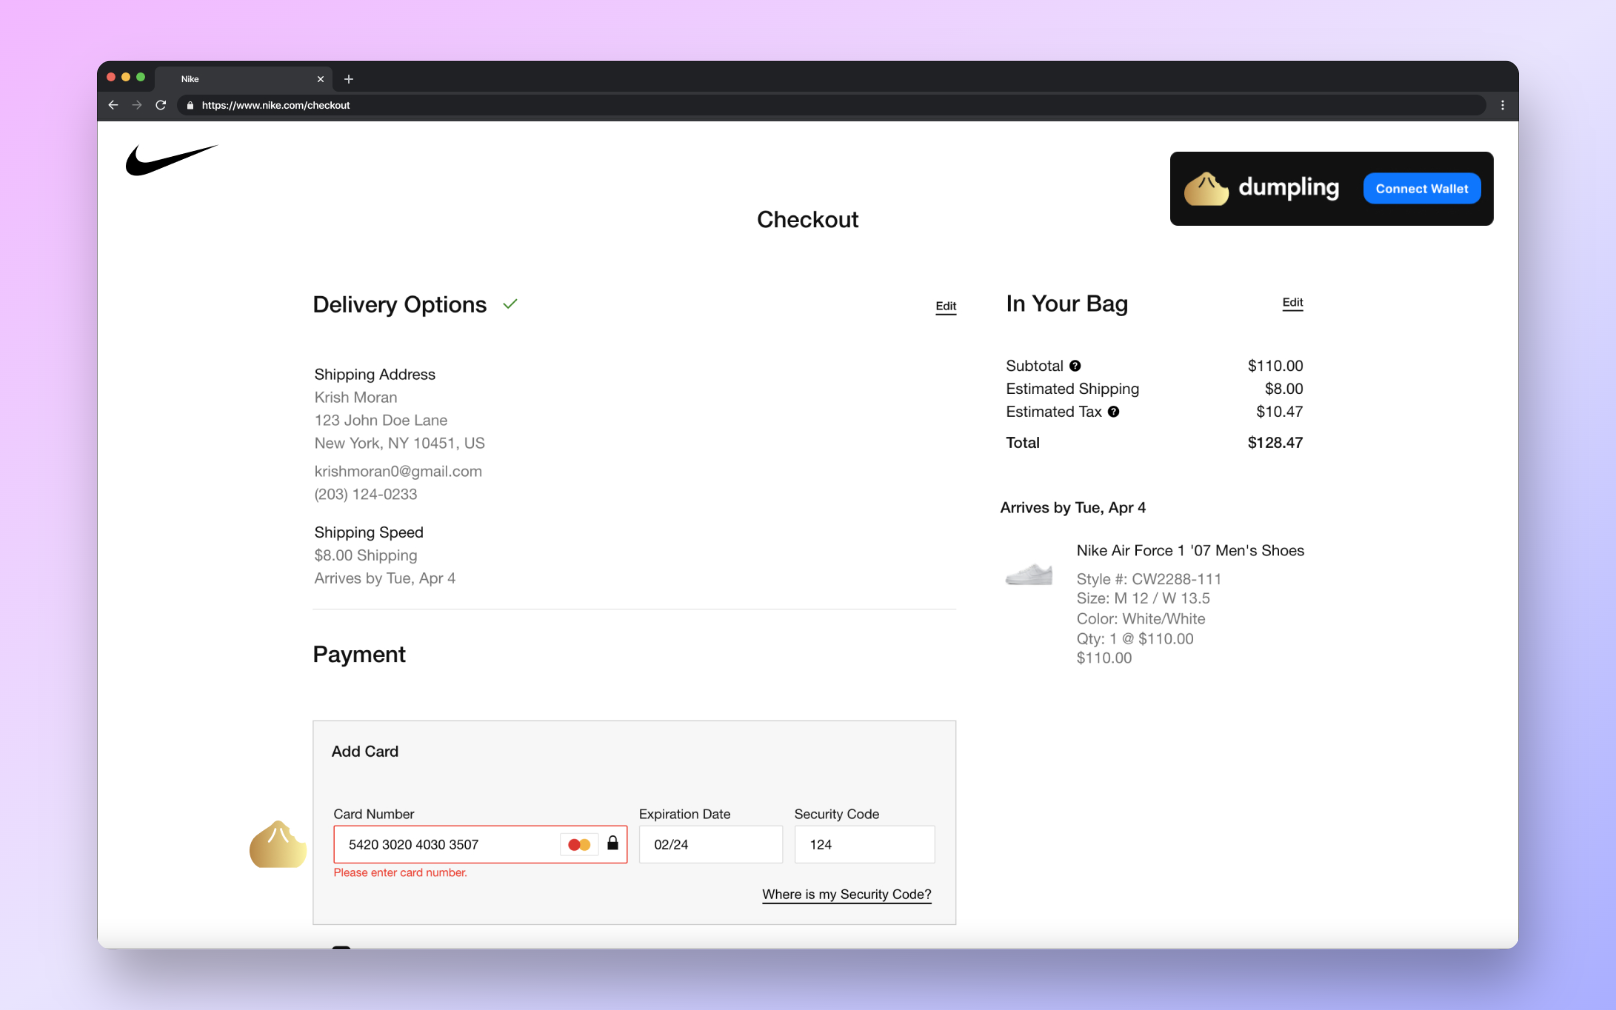
Task: Click the Total $128.47 amount
Action: tap(1275, 443)
